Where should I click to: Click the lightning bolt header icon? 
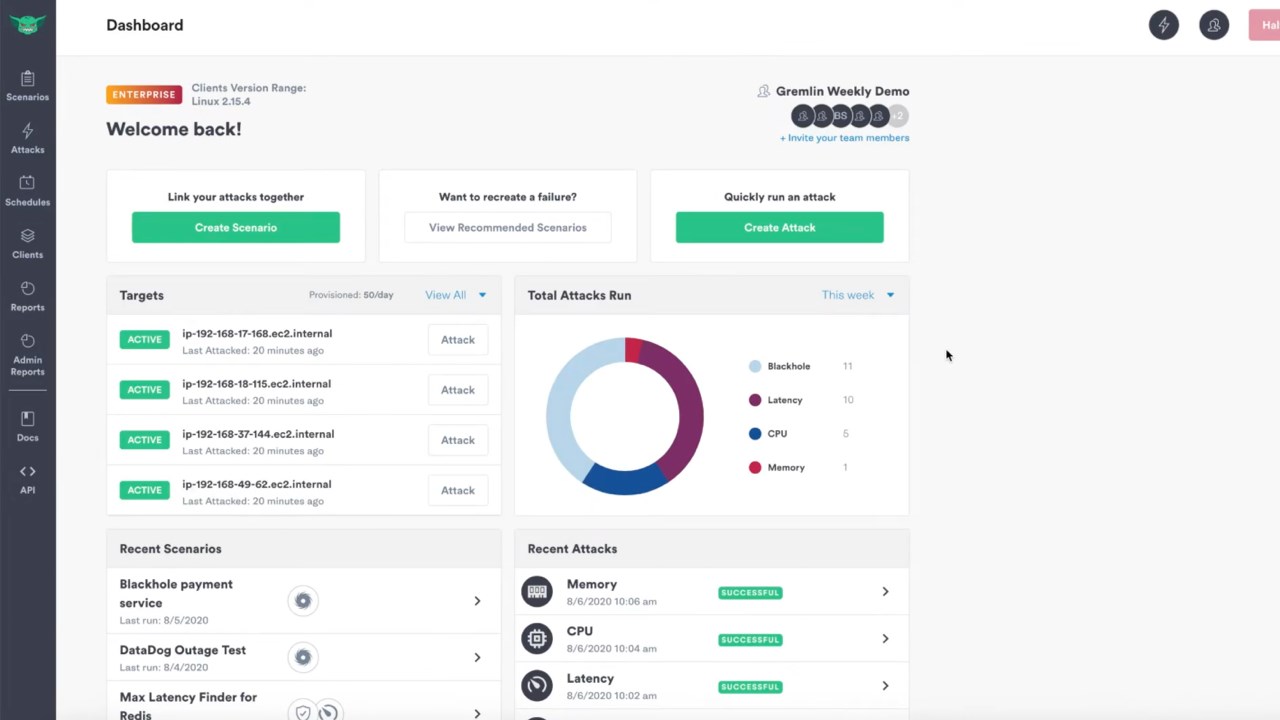point(1164,25)
